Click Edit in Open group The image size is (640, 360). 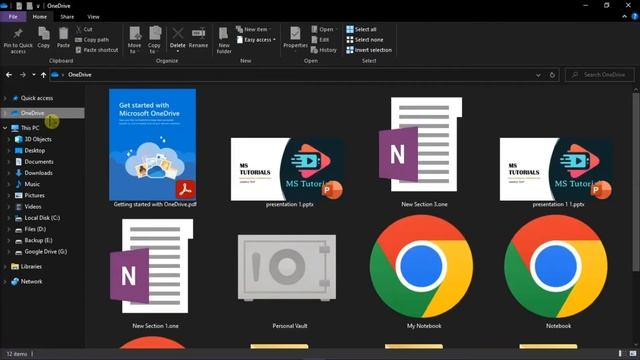coord(320,40)
